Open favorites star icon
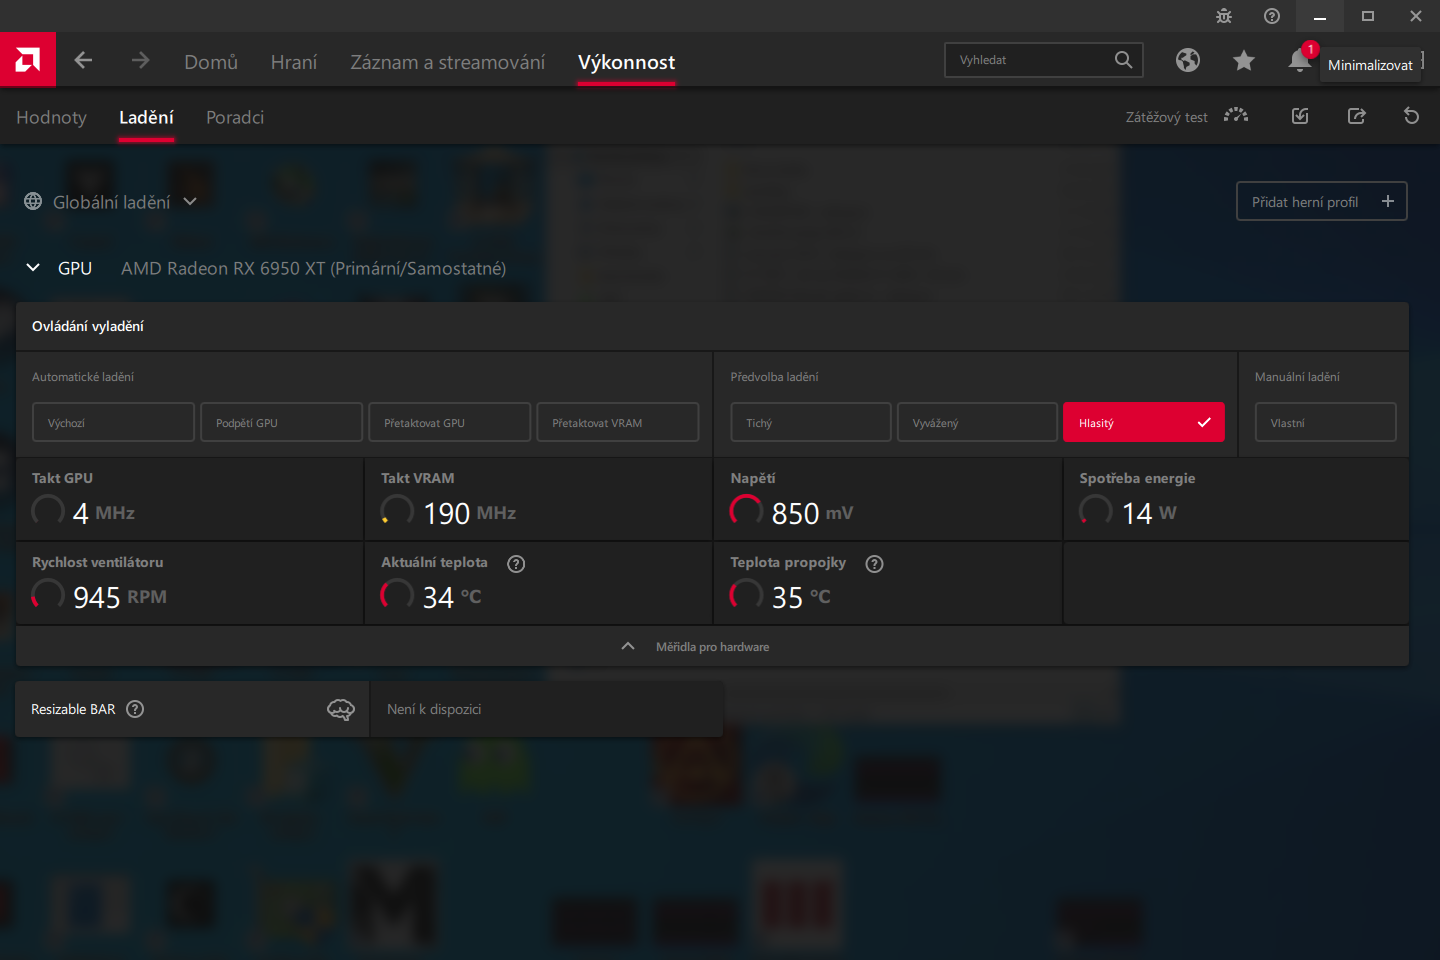 (1244, 60)
